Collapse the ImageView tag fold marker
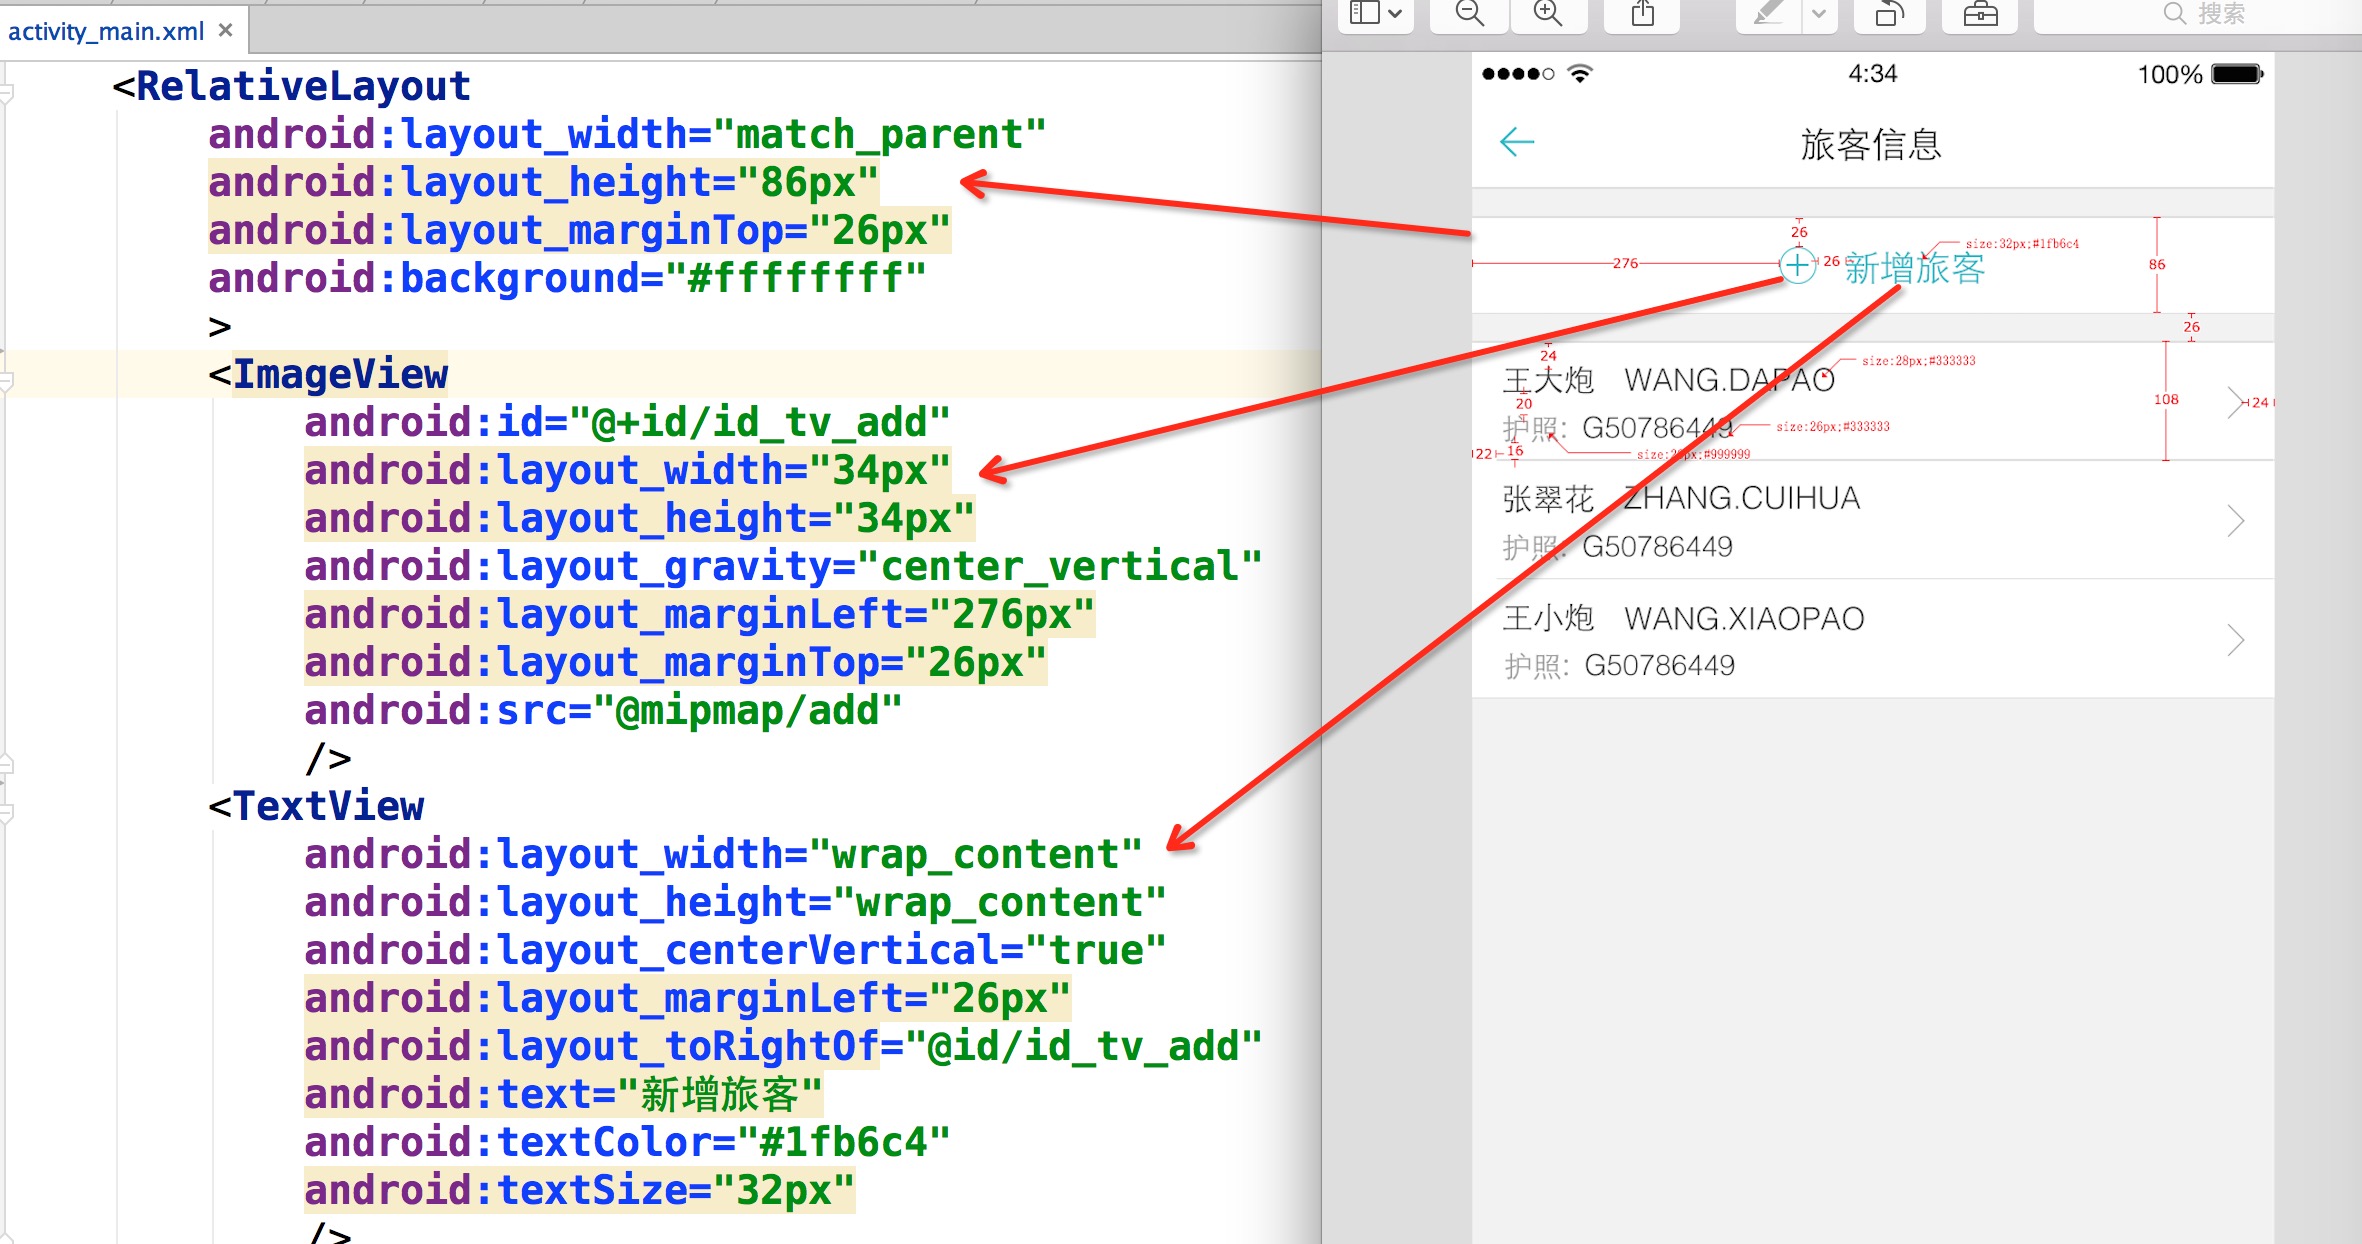Viewport: 2362px width, 1244px height. click(6, 380)
